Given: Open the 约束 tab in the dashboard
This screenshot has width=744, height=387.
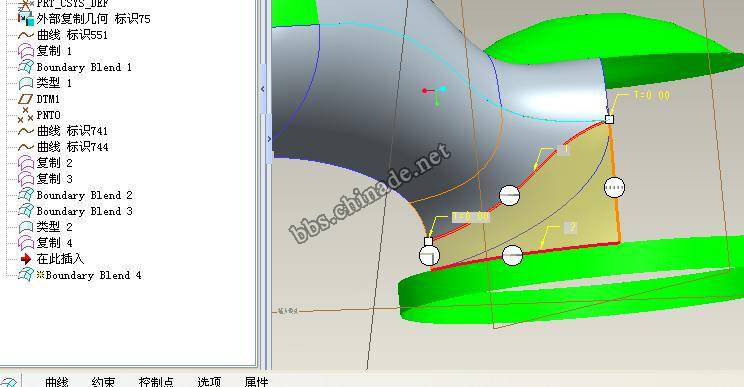Looking at the screenshot, I should [103, 382].
